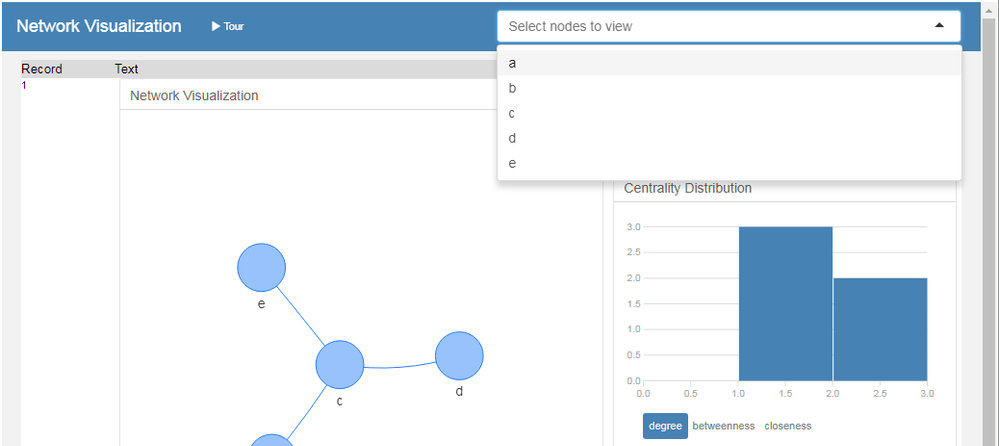999x446 pixels.
Task: Click the Select nodes to view field
Action: [x=700, y=26]
